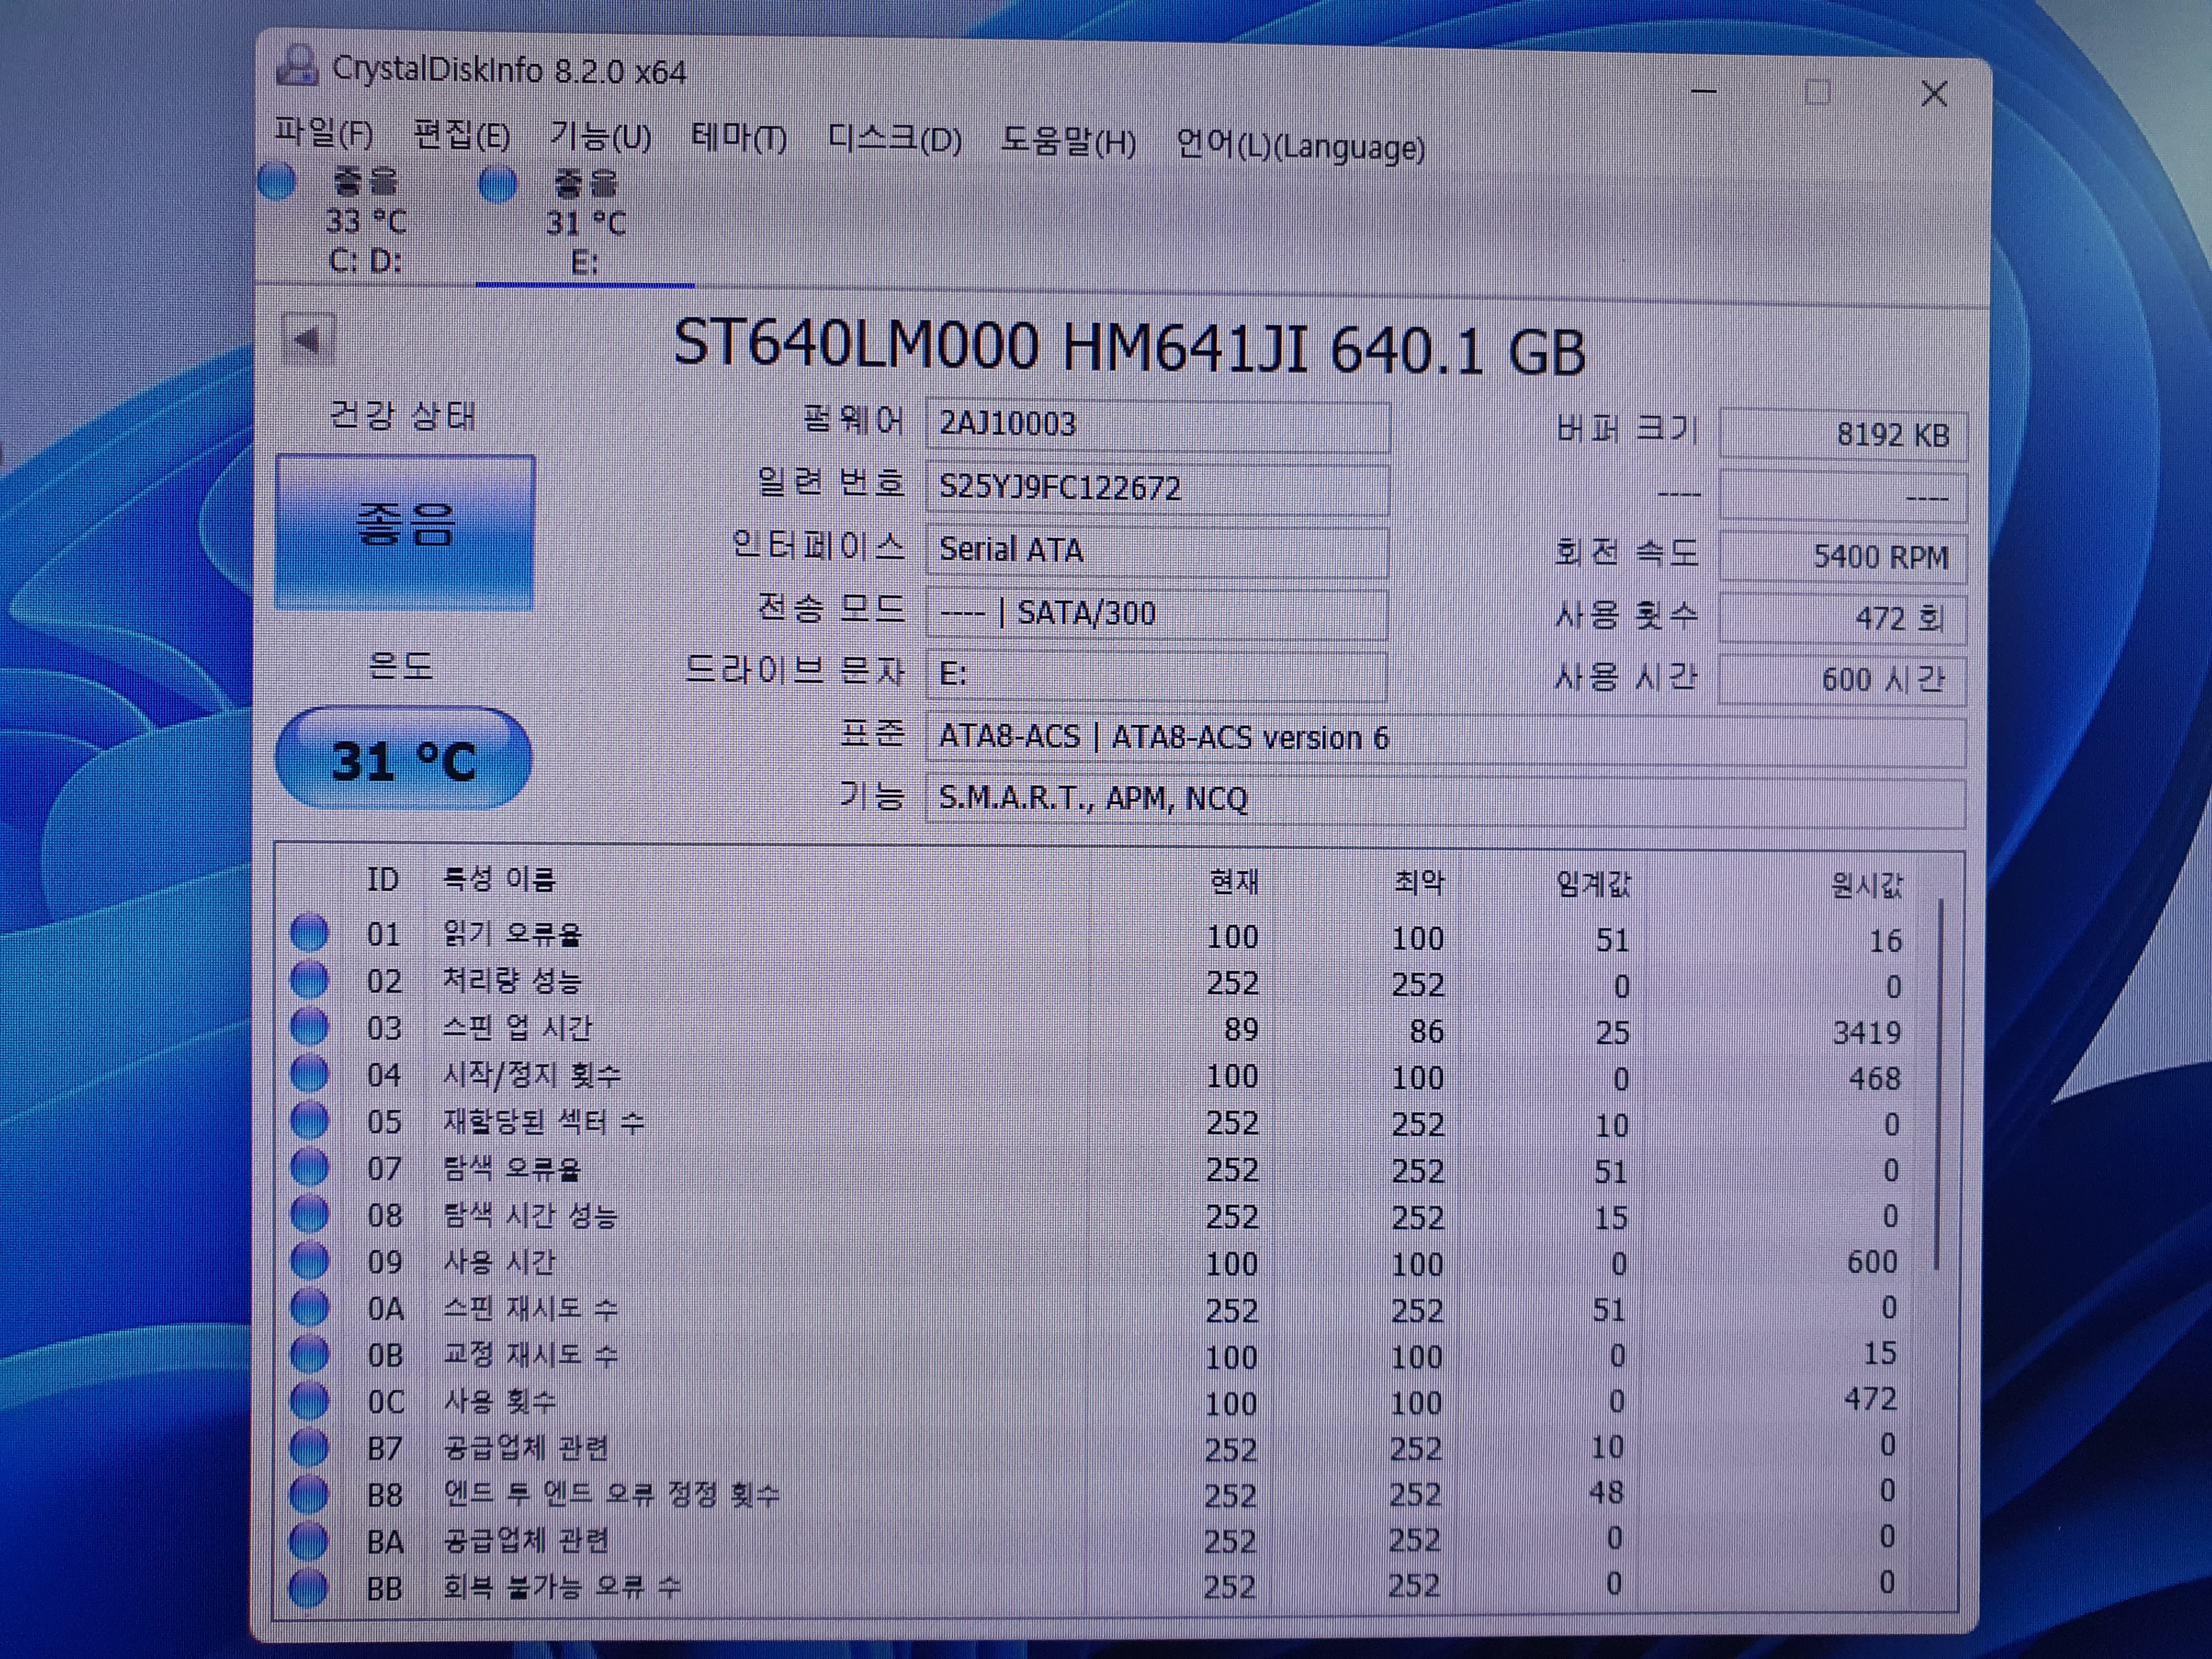Click status icon for row 03 스핀 업 시간
The width and height of the screenshot is (2212, 1659).
click(309, 1027)
